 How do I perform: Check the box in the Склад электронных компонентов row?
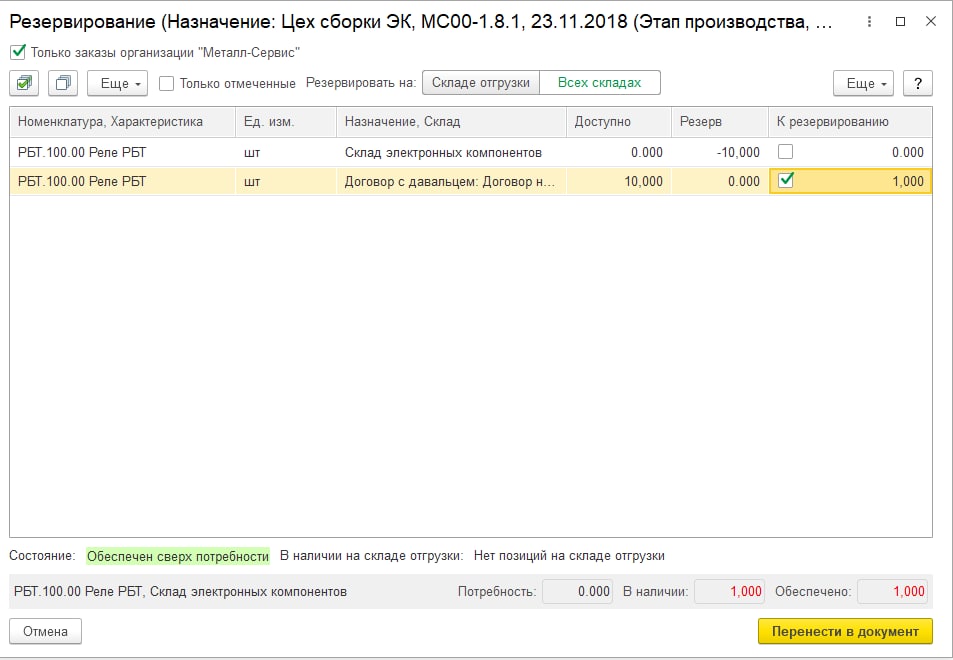785,151
